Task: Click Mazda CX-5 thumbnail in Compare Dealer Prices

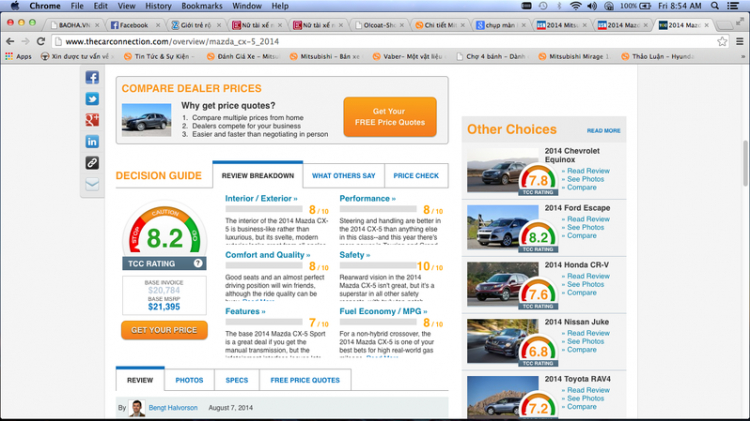Action: click(x=146, y=120)
